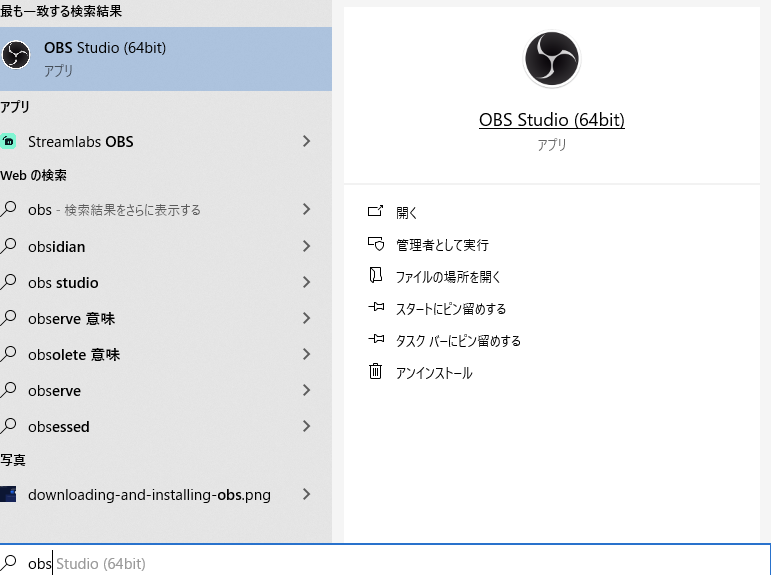Click the Streamlabs OBS app icon
Viewport: 771px width, 575px height.
[9, 142]
